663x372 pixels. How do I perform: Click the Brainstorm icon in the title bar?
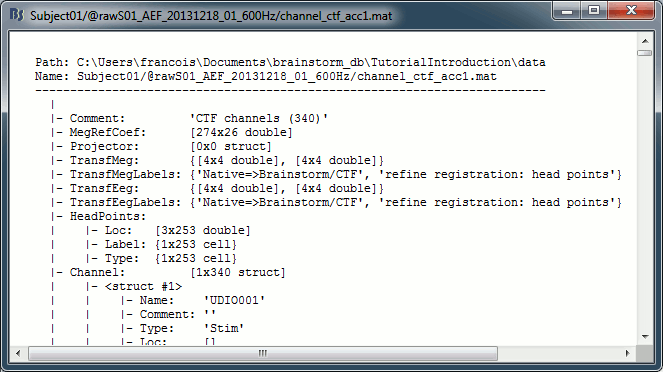point(16,15)
